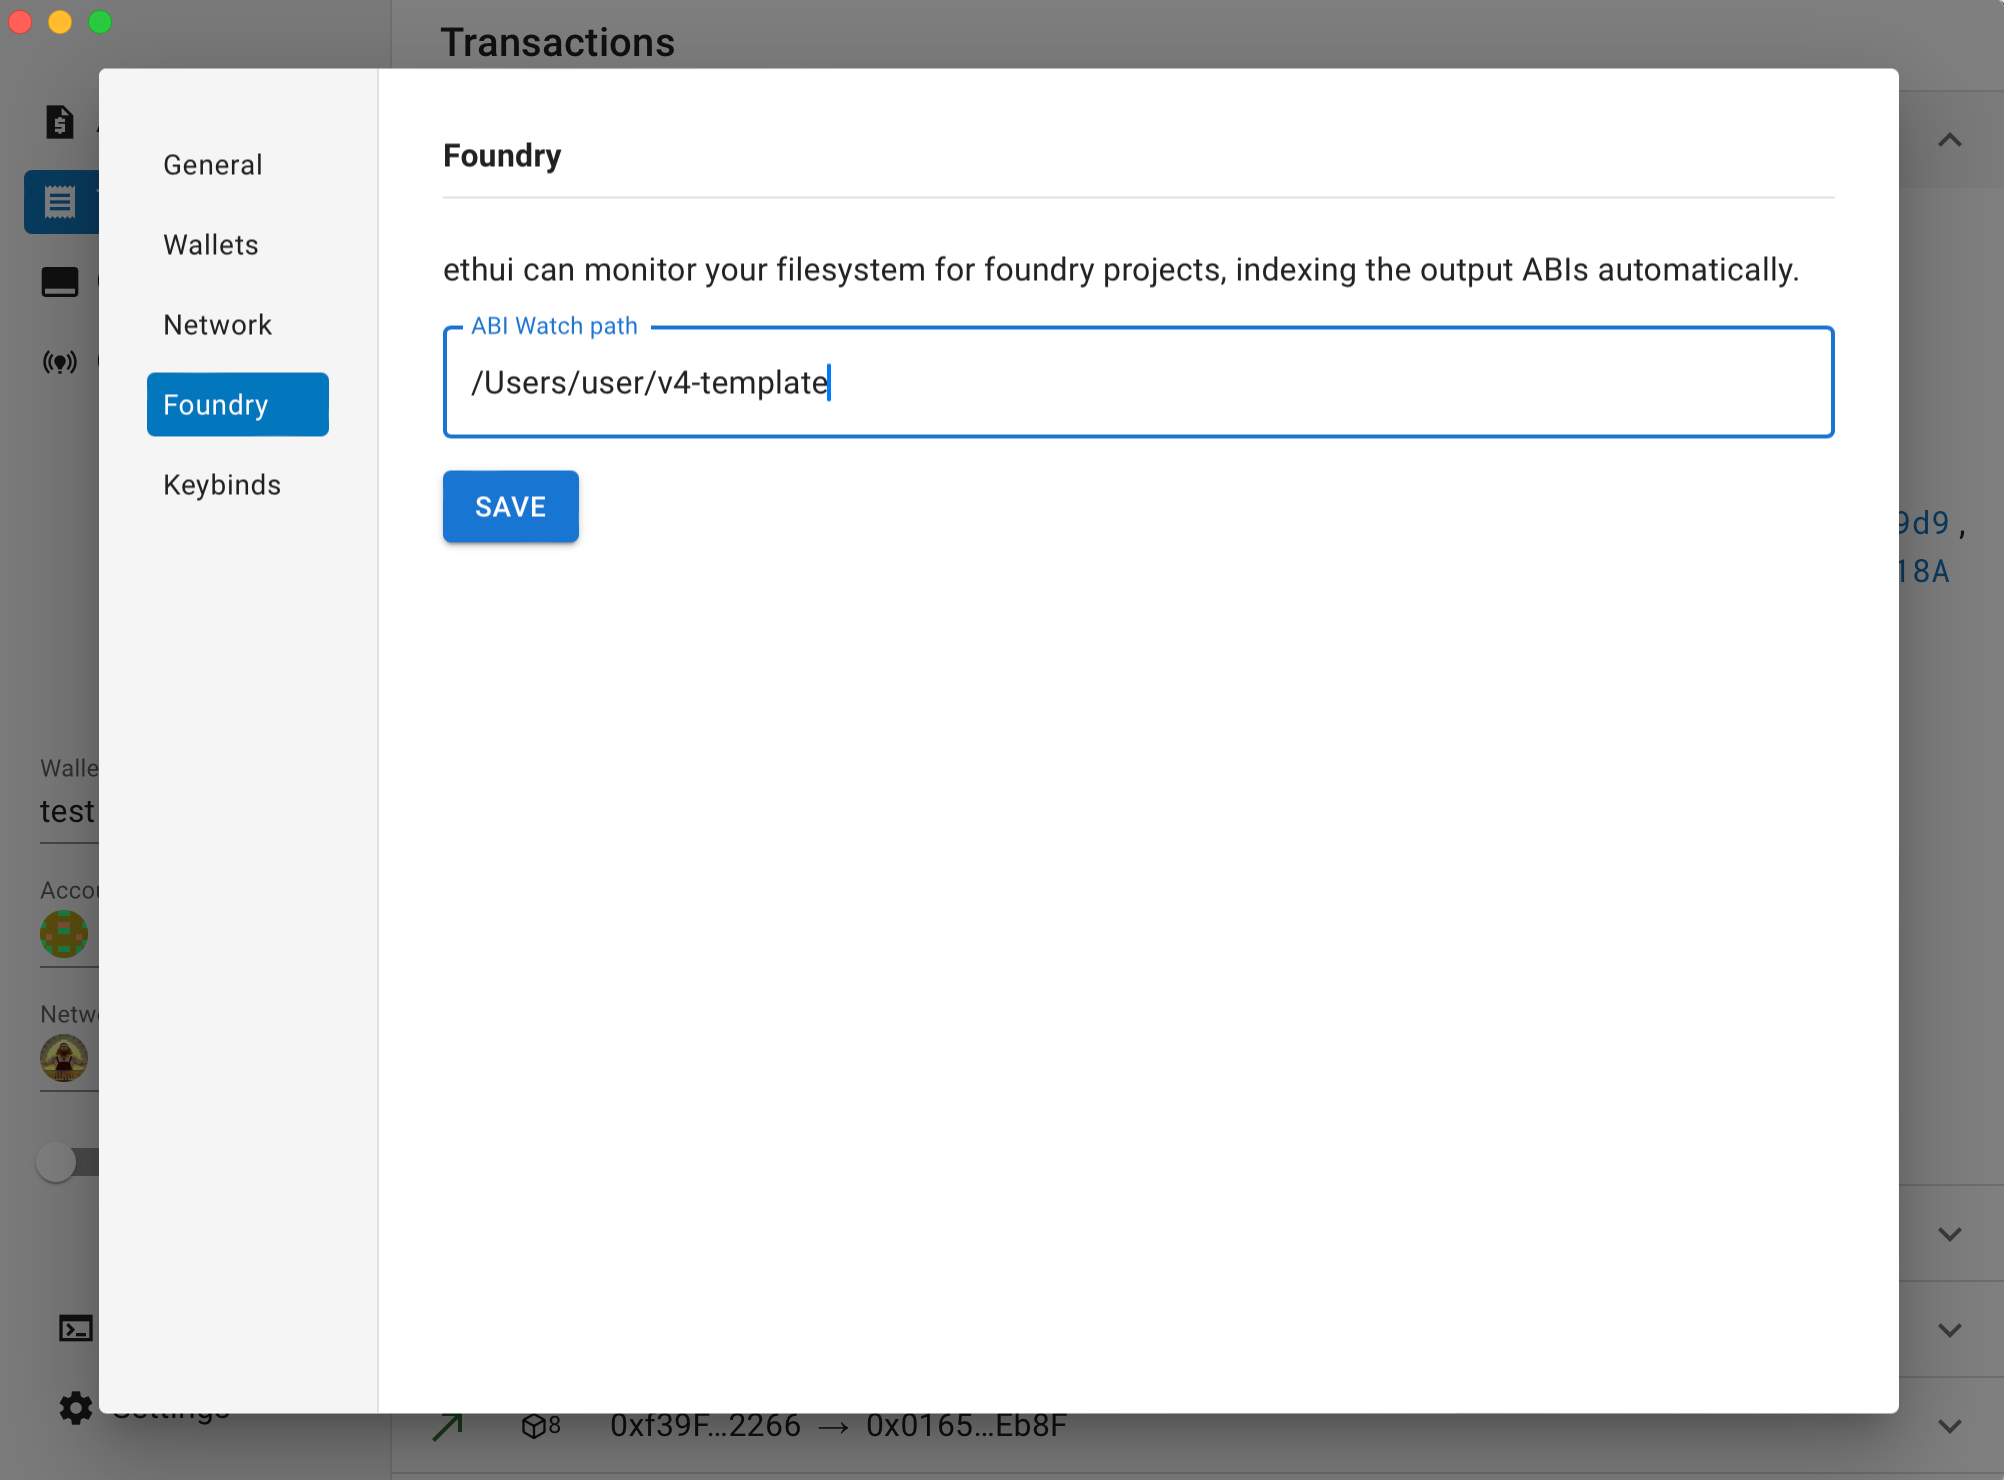The height and width of the screenshot is (1480, 2004).
Task: Click the 0x0165...Eb8F recipient address
Action: pyautogui.click(x=966, y=1426)
